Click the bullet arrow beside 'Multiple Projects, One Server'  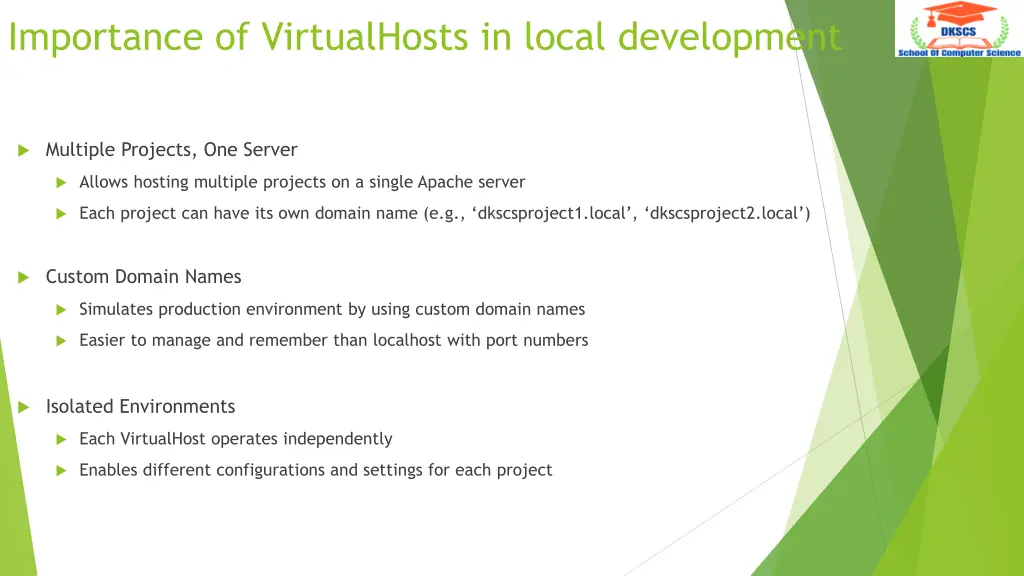24,151
